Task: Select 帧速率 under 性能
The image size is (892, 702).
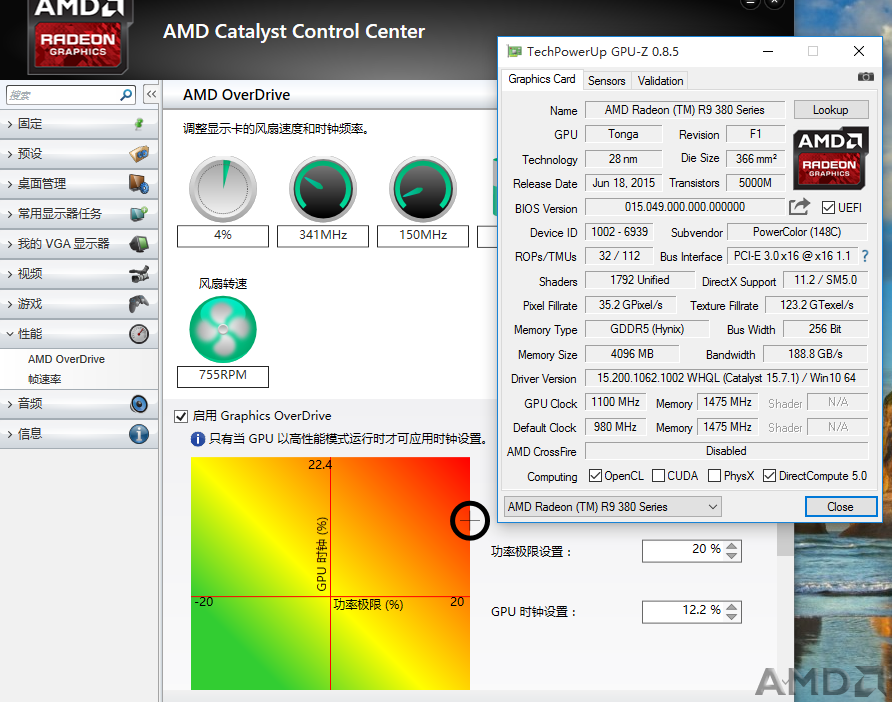Action: [45, 379]
